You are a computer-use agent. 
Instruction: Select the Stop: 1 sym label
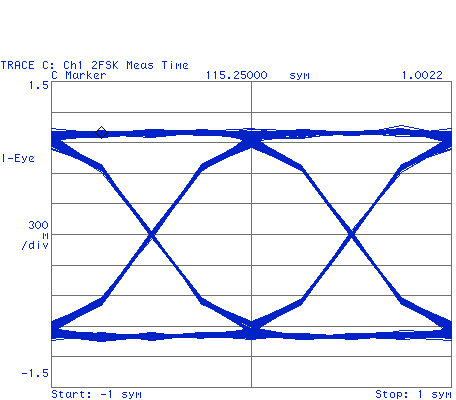[413, 394]
